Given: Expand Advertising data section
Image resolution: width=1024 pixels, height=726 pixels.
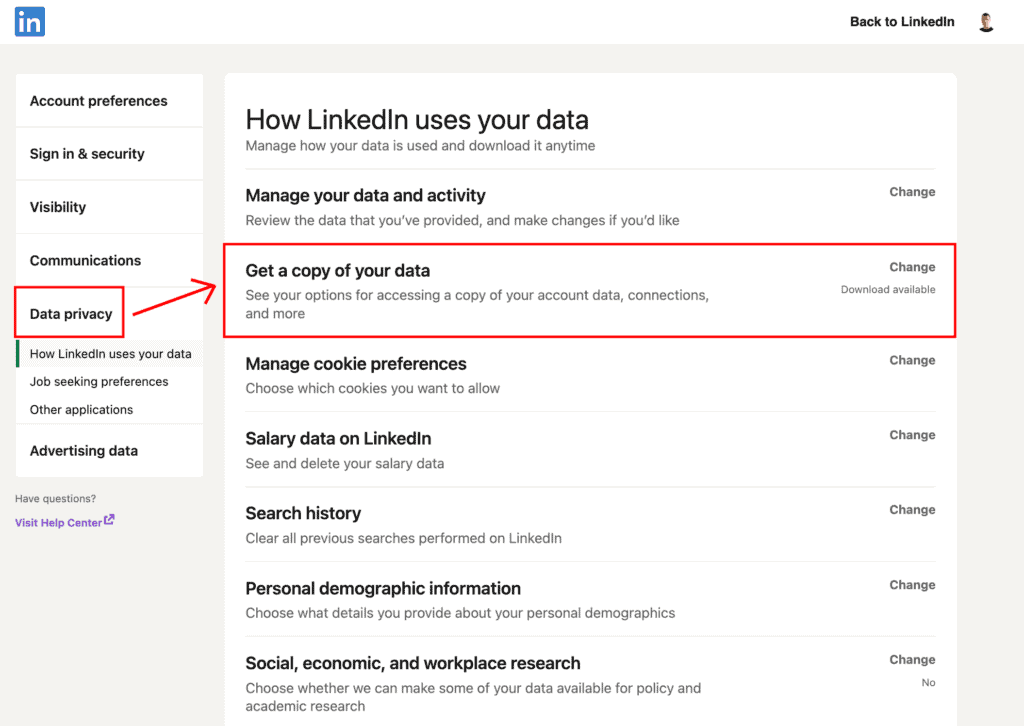Looking at the screenshot, I should pos(84,451).
